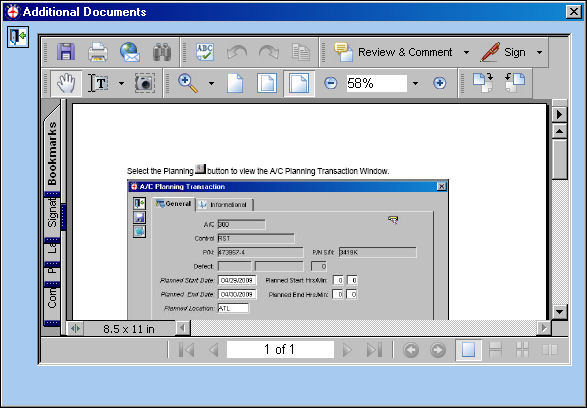Click vertical scrollbar up arrow
This screenshot has width=587, height=408.
point(559,131)
